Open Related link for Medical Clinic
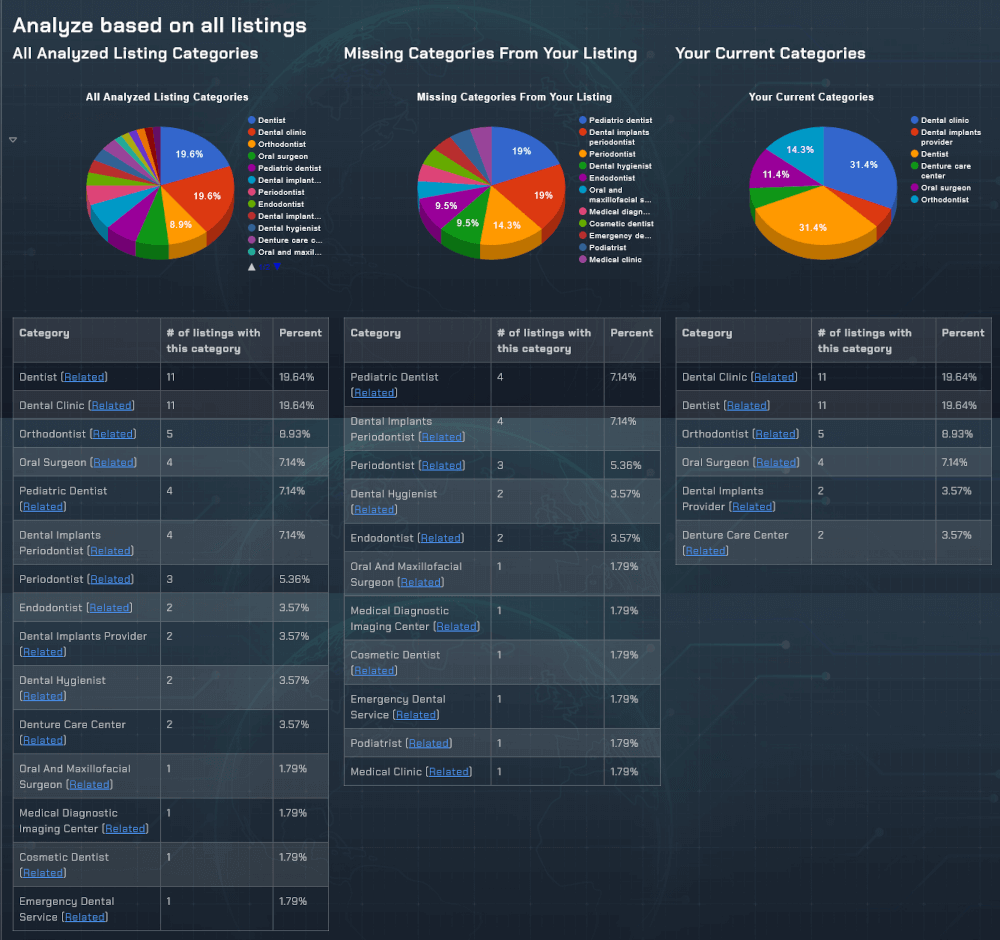This screenshot has width=1000, height=940. click(x=449, y=772)
